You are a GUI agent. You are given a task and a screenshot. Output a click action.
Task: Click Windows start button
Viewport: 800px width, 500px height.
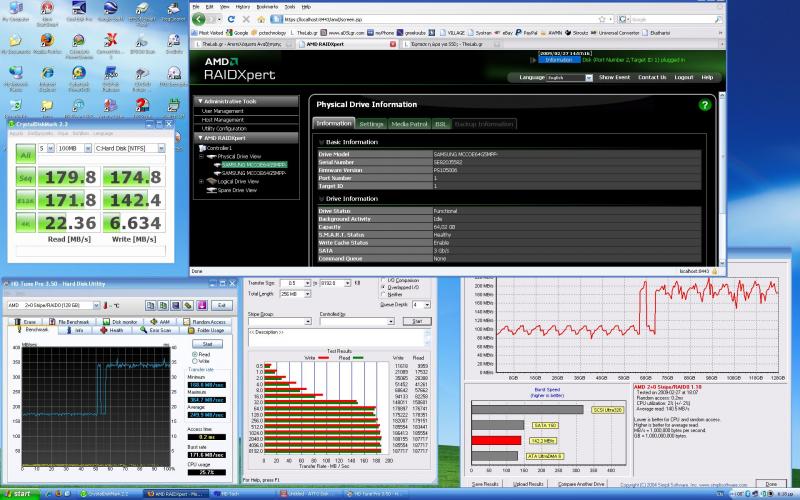click(19, 494)
